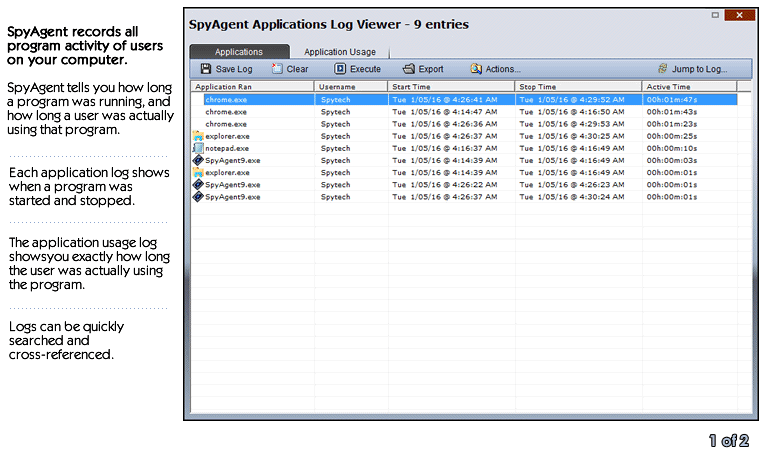Image resolution: width=761 pixels, height=454 pixels.
Task: Click SpyAgent9.exe icon in 4:26:22 row
Action: pyautogui.click(x=198, y=185)
